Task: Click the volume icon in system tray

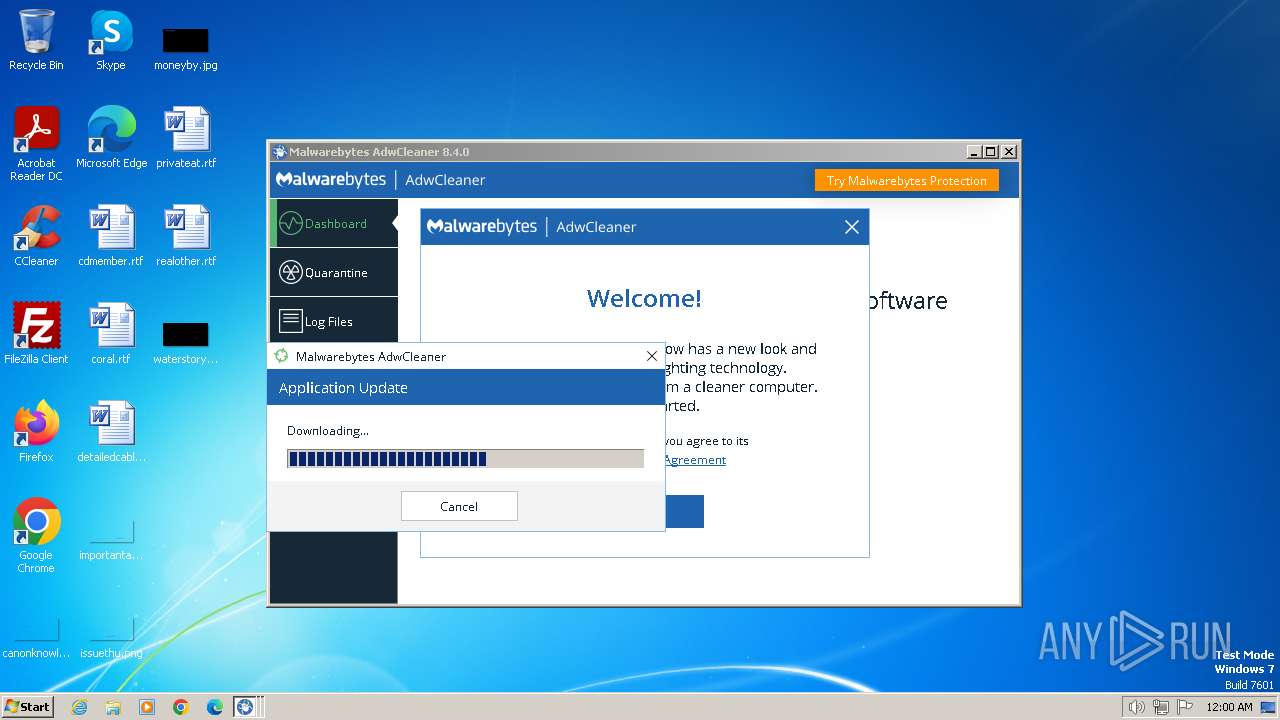Action: point(1136,707)
